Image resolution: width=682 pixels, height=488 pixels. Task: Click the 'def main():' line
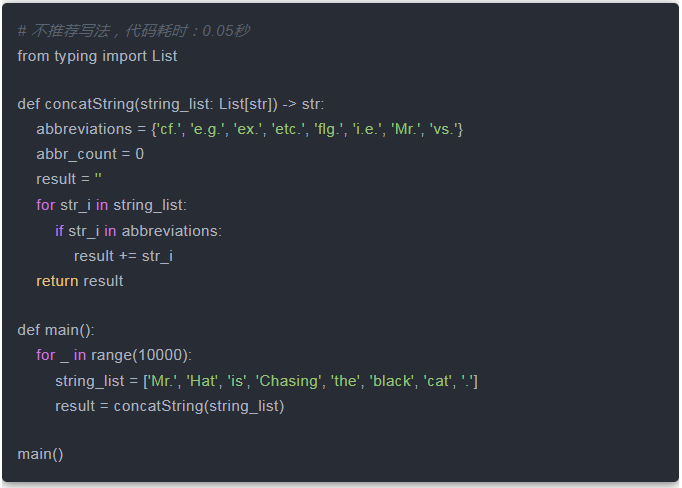[x=56, y=330]
